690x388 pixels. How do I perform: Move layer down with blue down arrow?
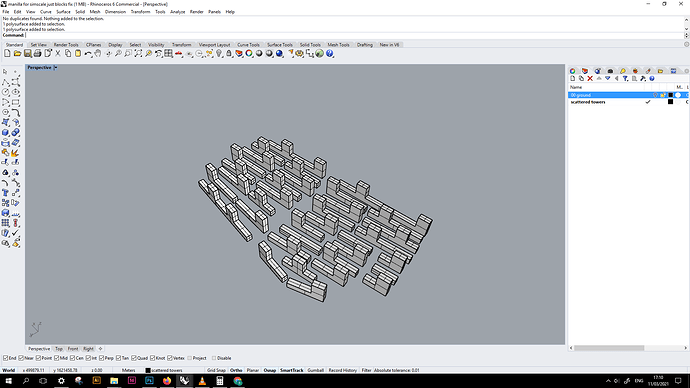pyautogui.click(x=608, y=78)
